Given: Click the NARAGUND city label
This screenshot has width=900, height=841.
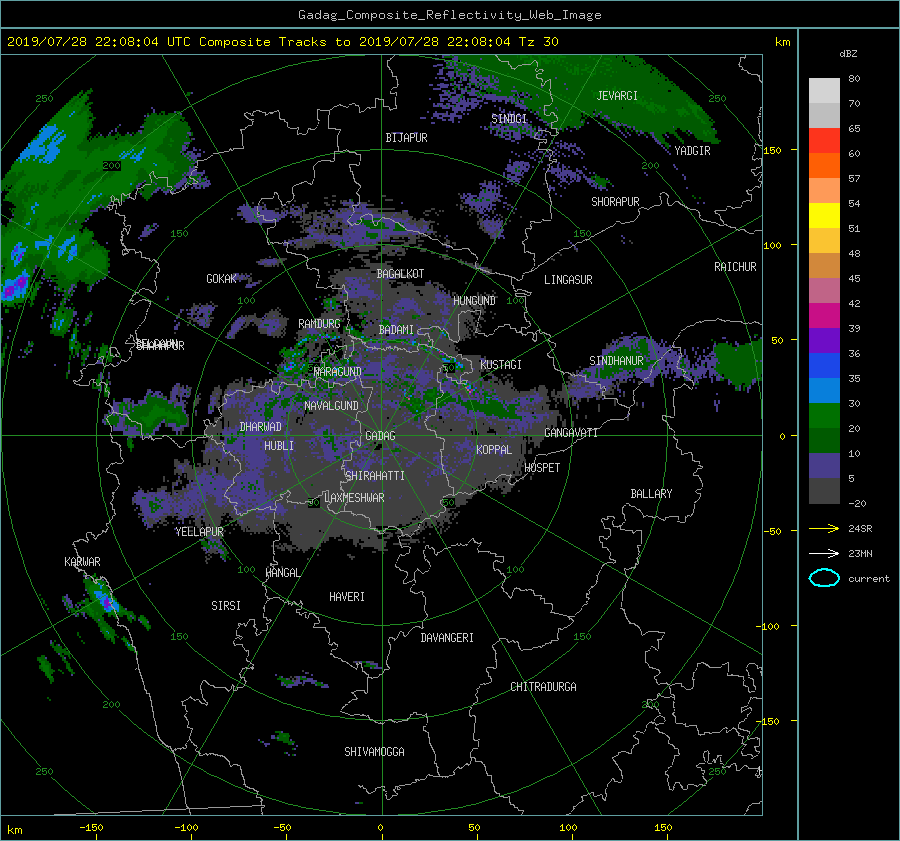Looking at the screenshot, I should tap(338, 372).
